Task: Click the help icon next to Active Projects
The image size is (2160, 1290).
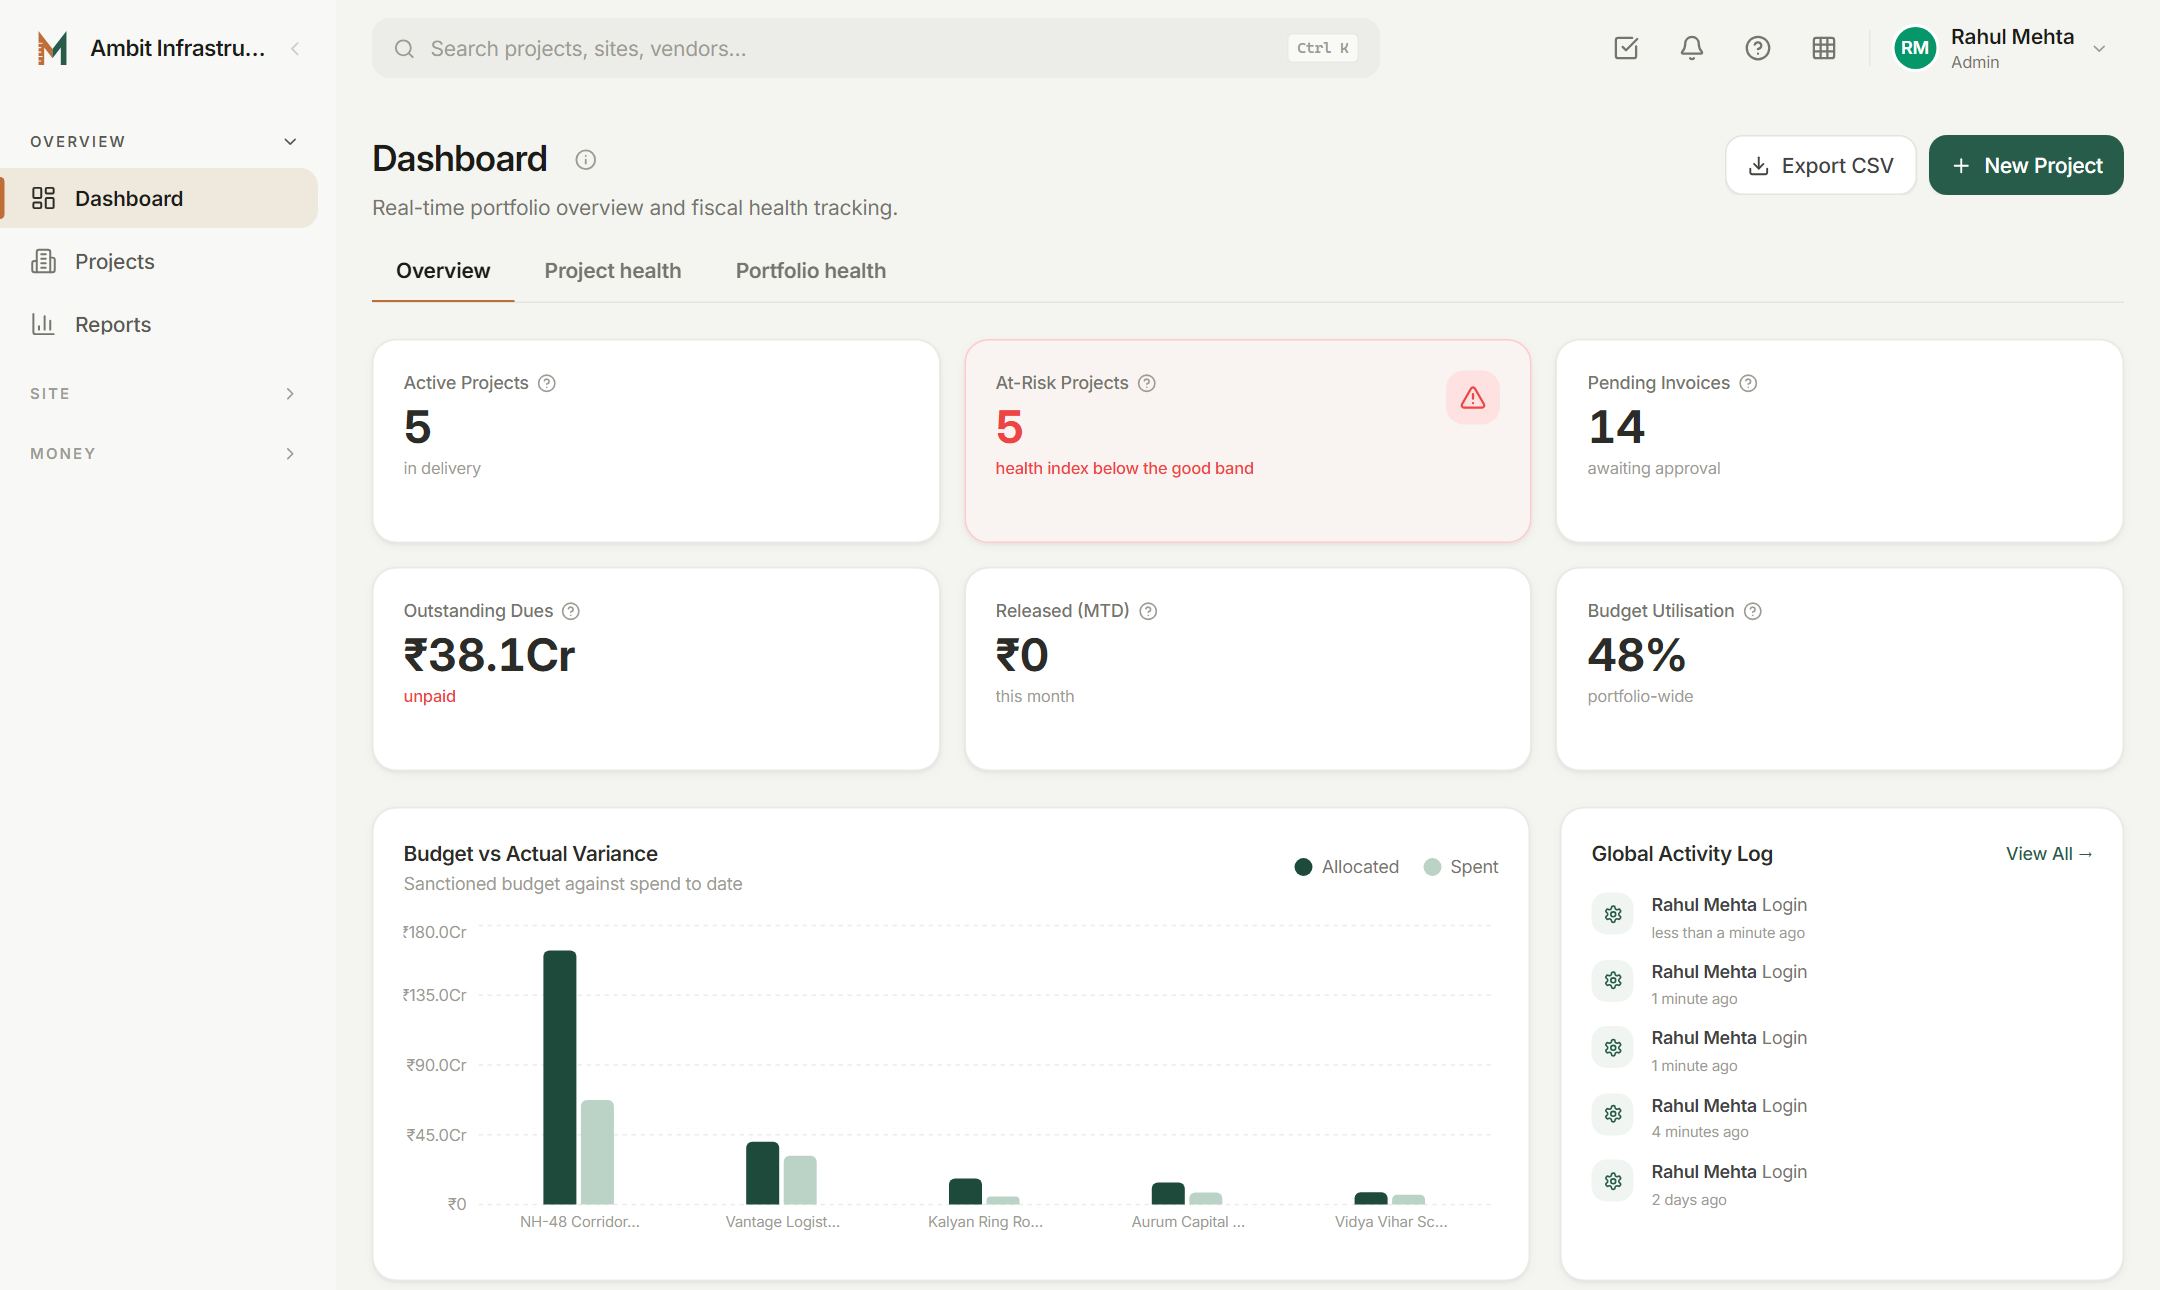Action: [547, 383]
